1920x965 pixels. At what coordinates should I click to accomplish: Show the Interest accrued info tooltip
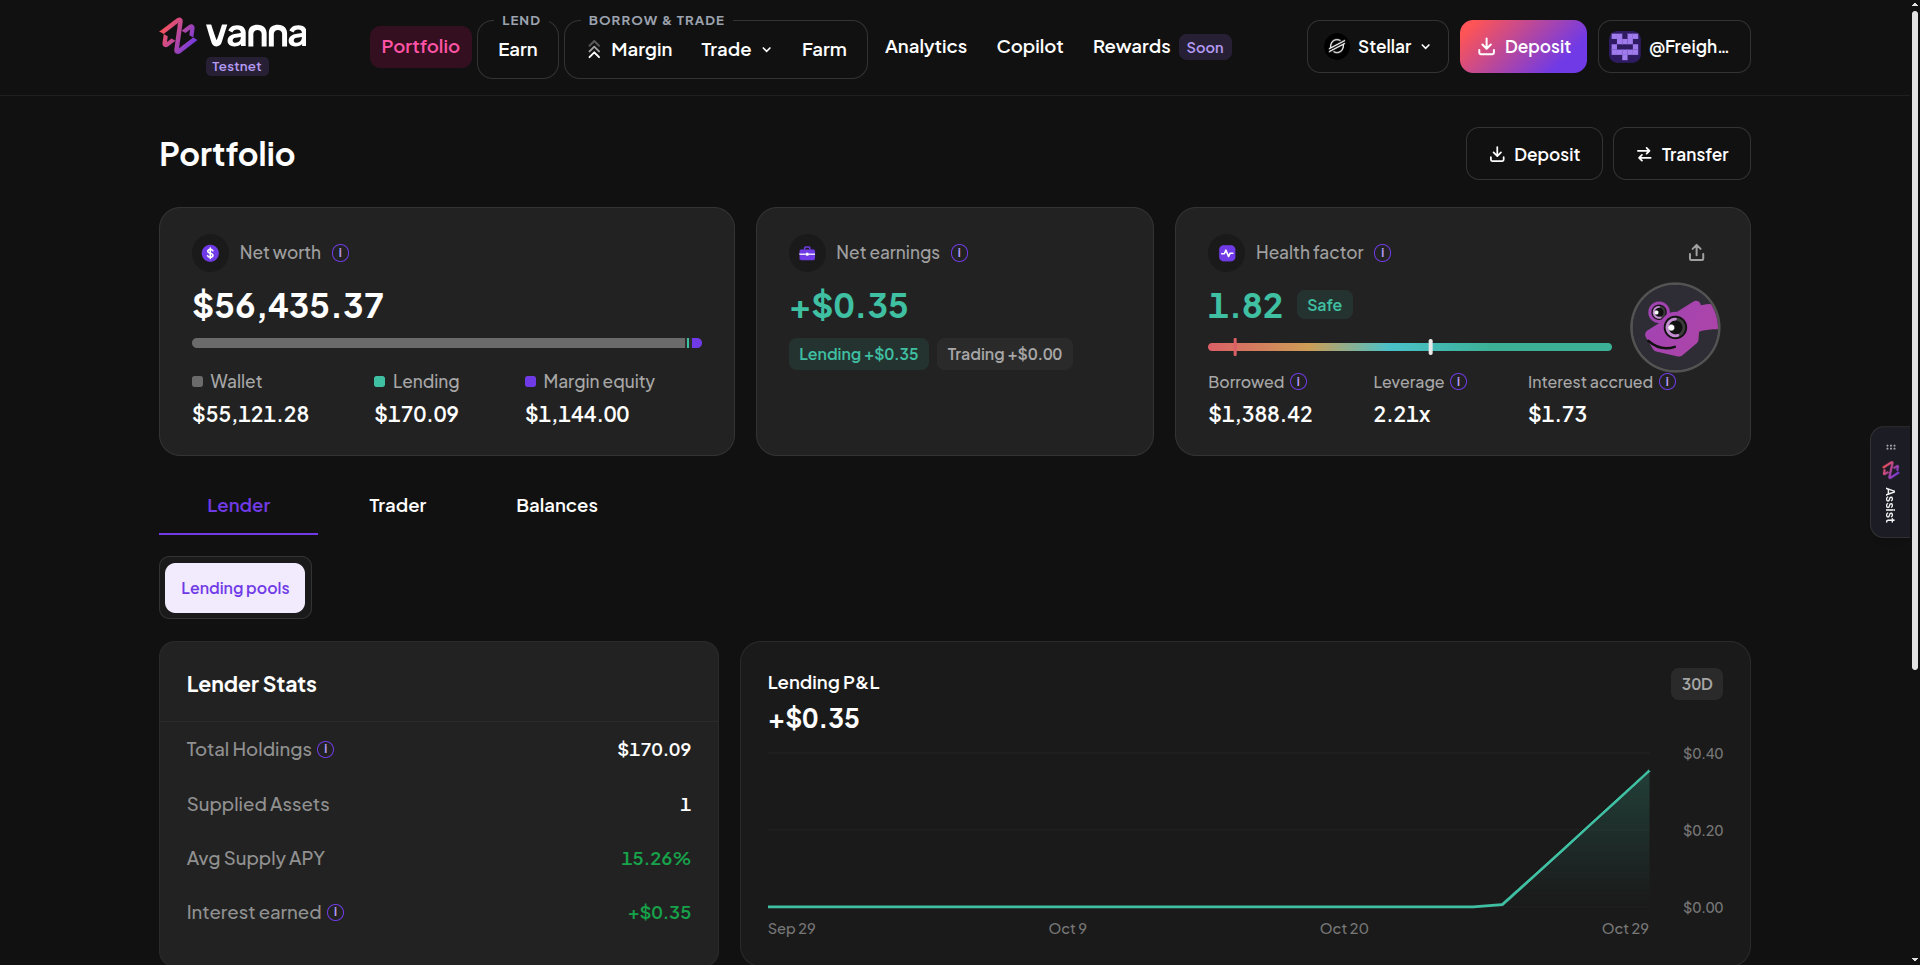pos(1667,382)
